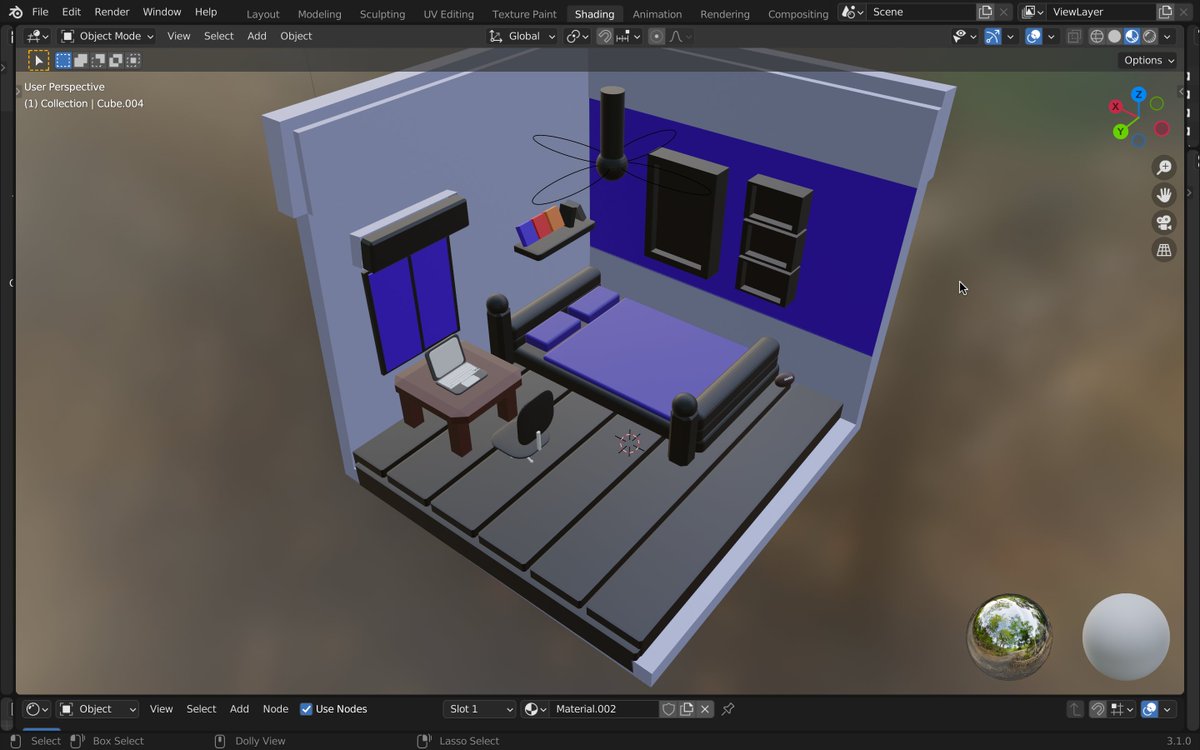Image resolution: width=1200 pixels, height=750 pixels.
Task: Set selection mode to invert
Action: (115, 60)
